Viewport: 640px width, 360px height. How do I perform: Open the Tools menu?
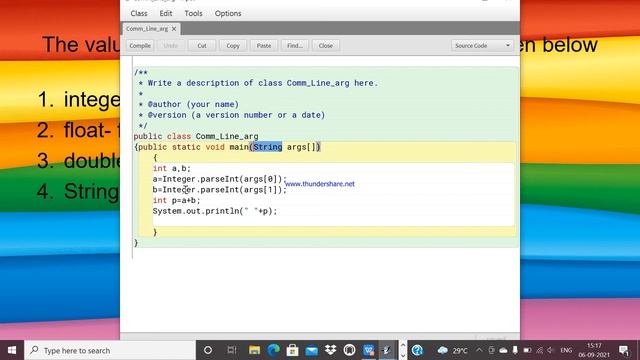(193, 13)
